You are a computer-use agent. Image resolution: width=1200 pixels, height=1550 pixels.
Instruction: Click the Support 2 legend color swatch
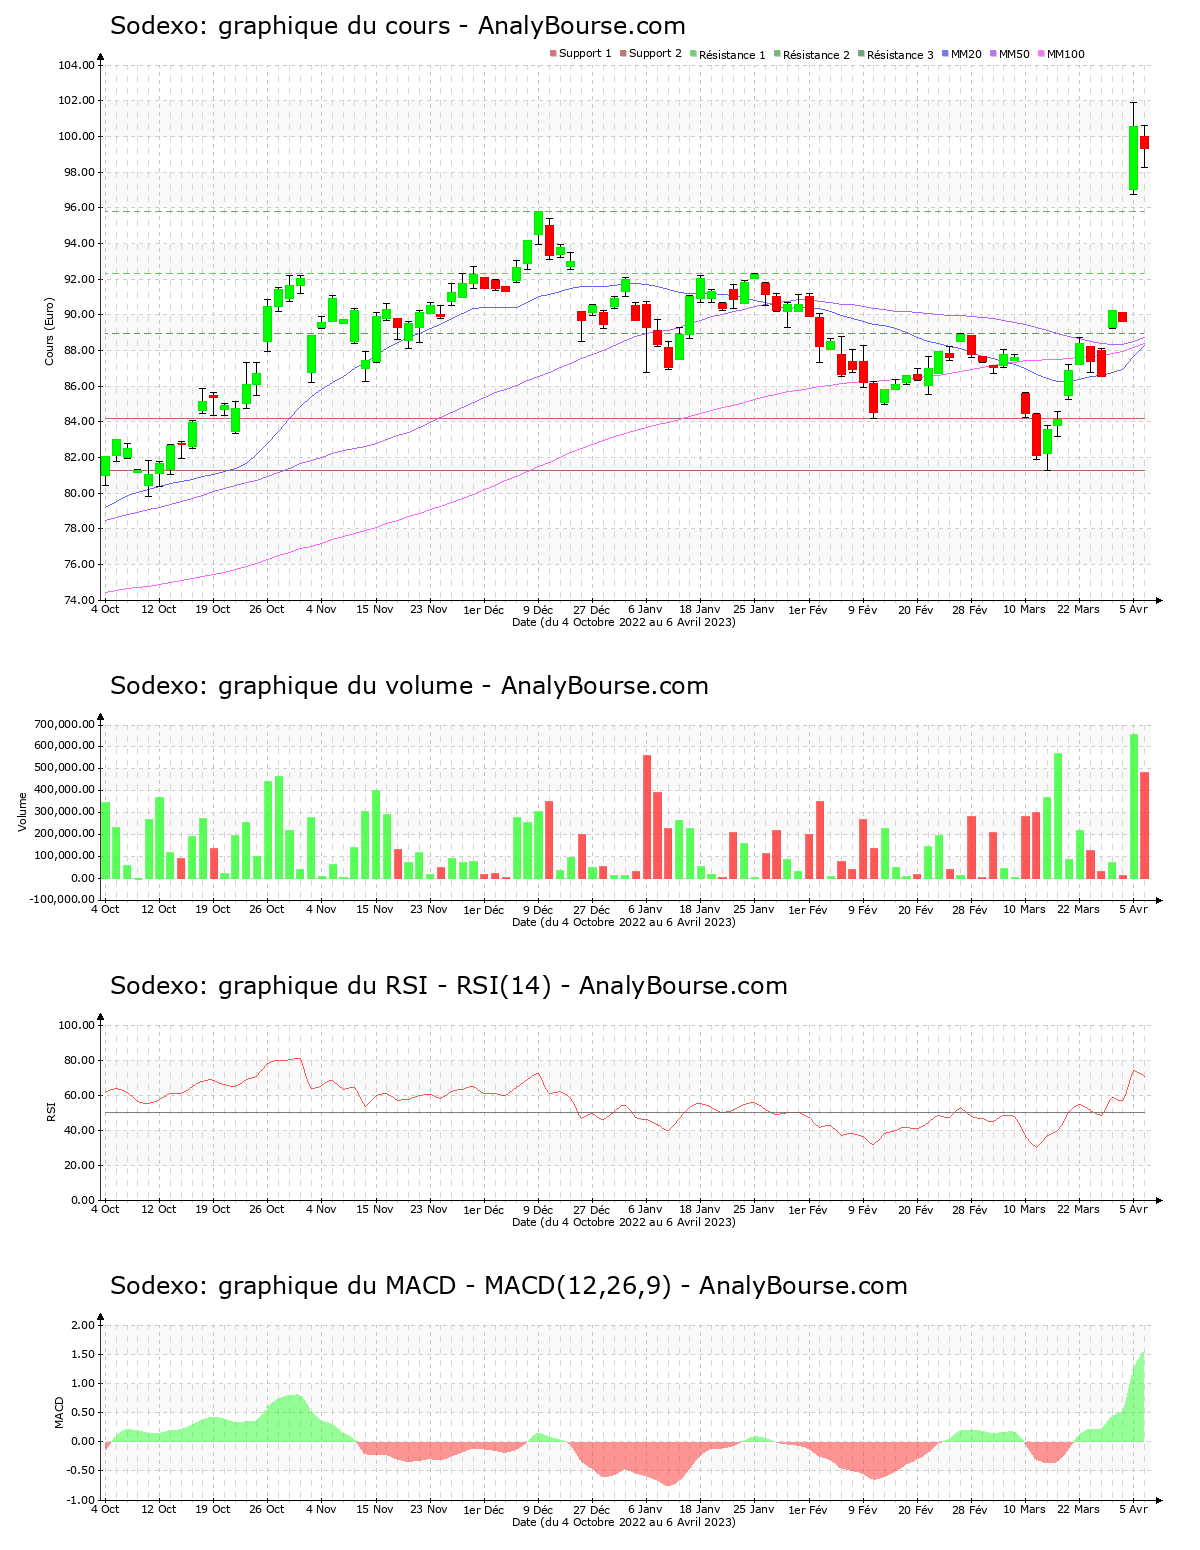(x=623, y=54)
